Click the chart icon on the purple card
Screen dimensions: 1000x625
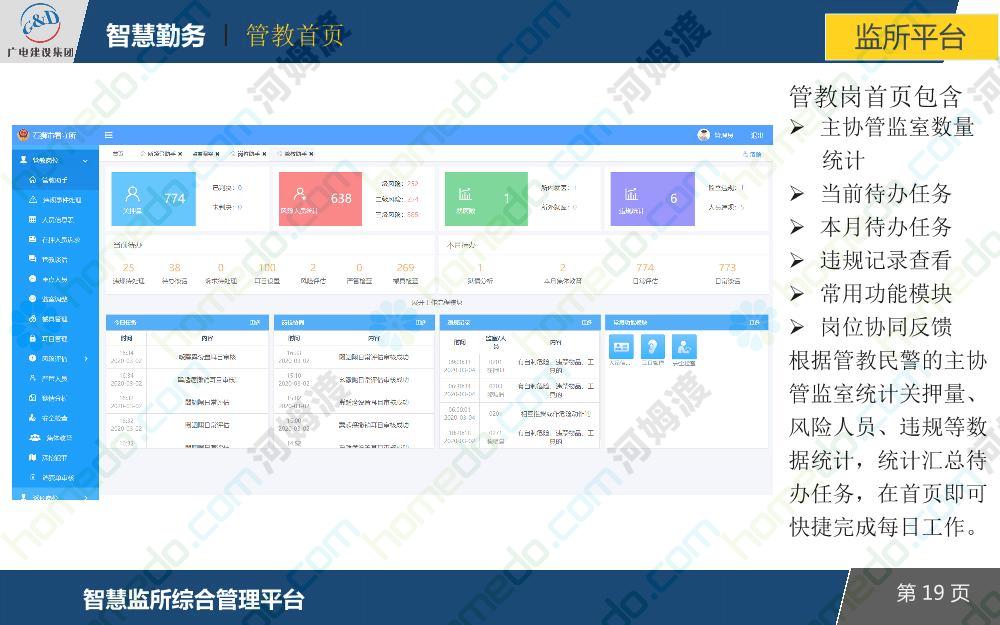pyautogui.click(x=631, y=194)
